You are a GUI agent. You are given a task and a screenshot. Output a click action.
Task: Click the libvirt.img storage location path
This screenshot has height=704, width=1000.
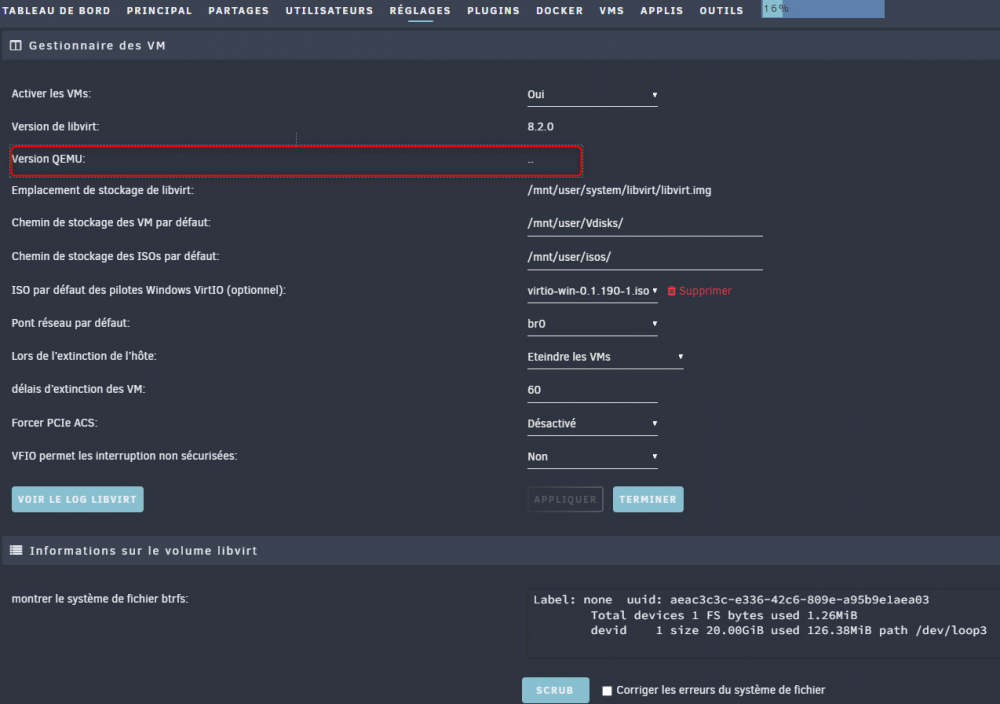pos(619,190)
